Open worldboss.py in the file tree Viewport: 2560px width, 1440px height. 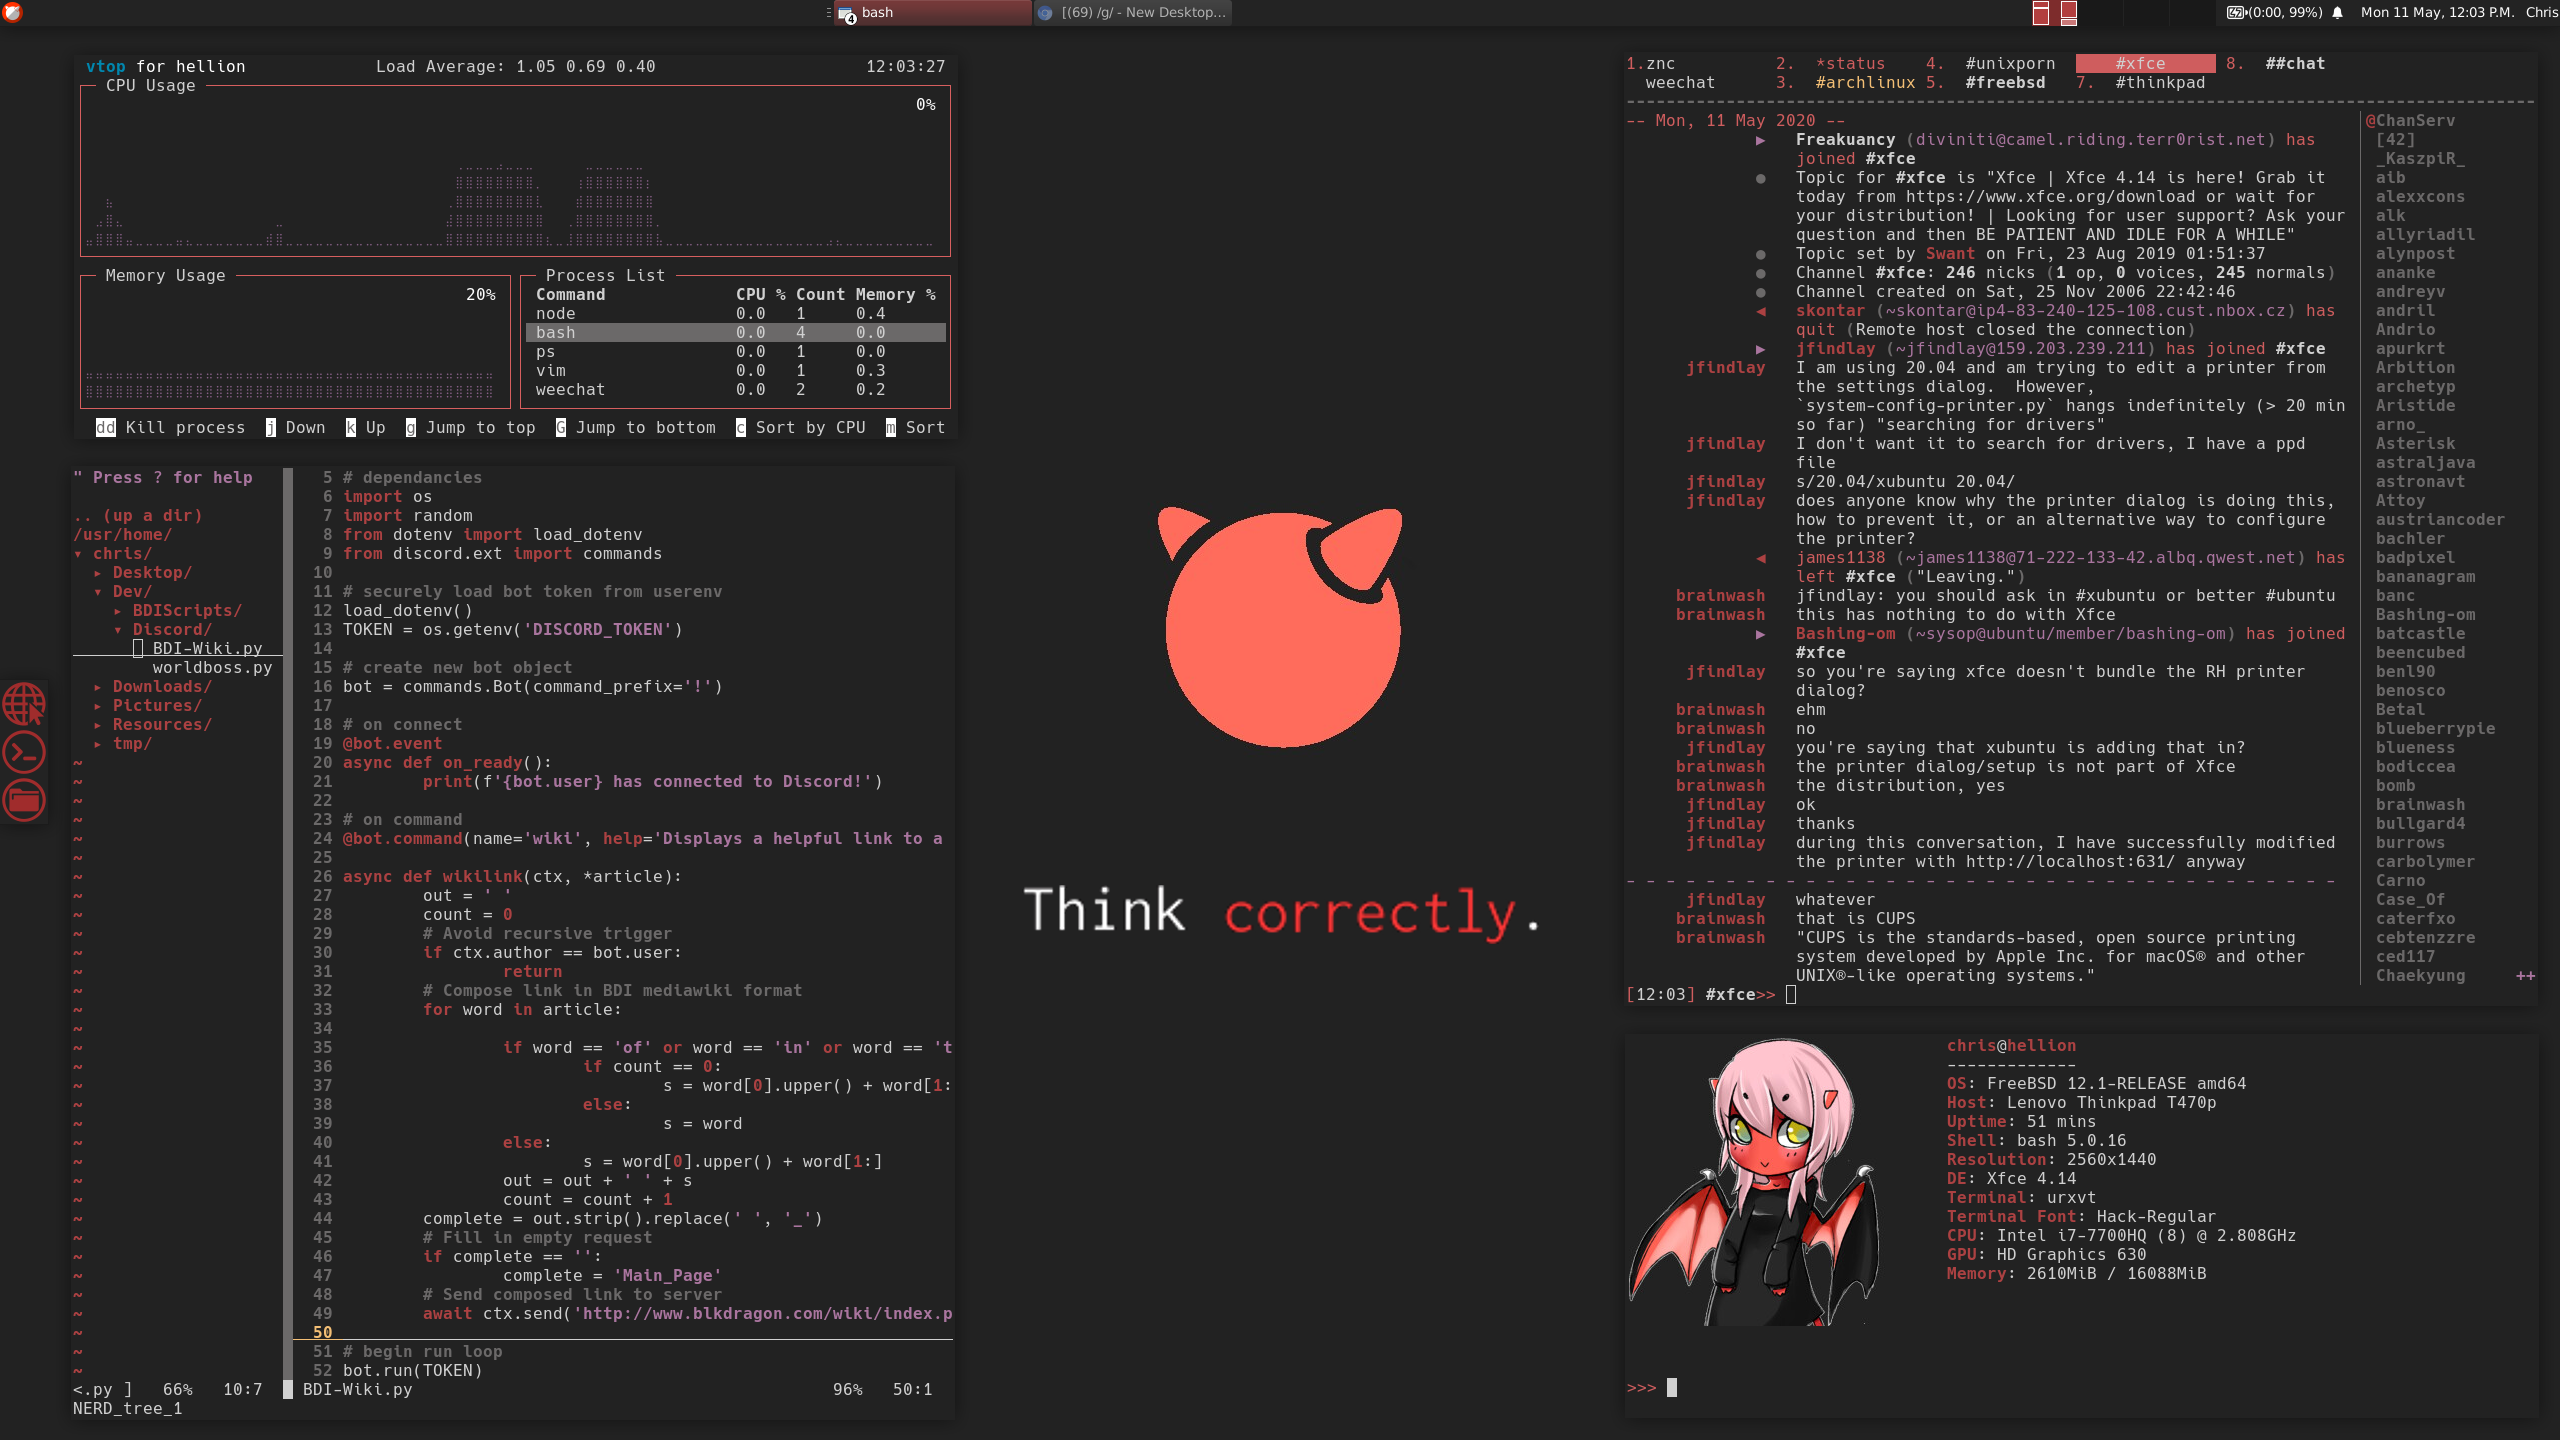point(212,668)
